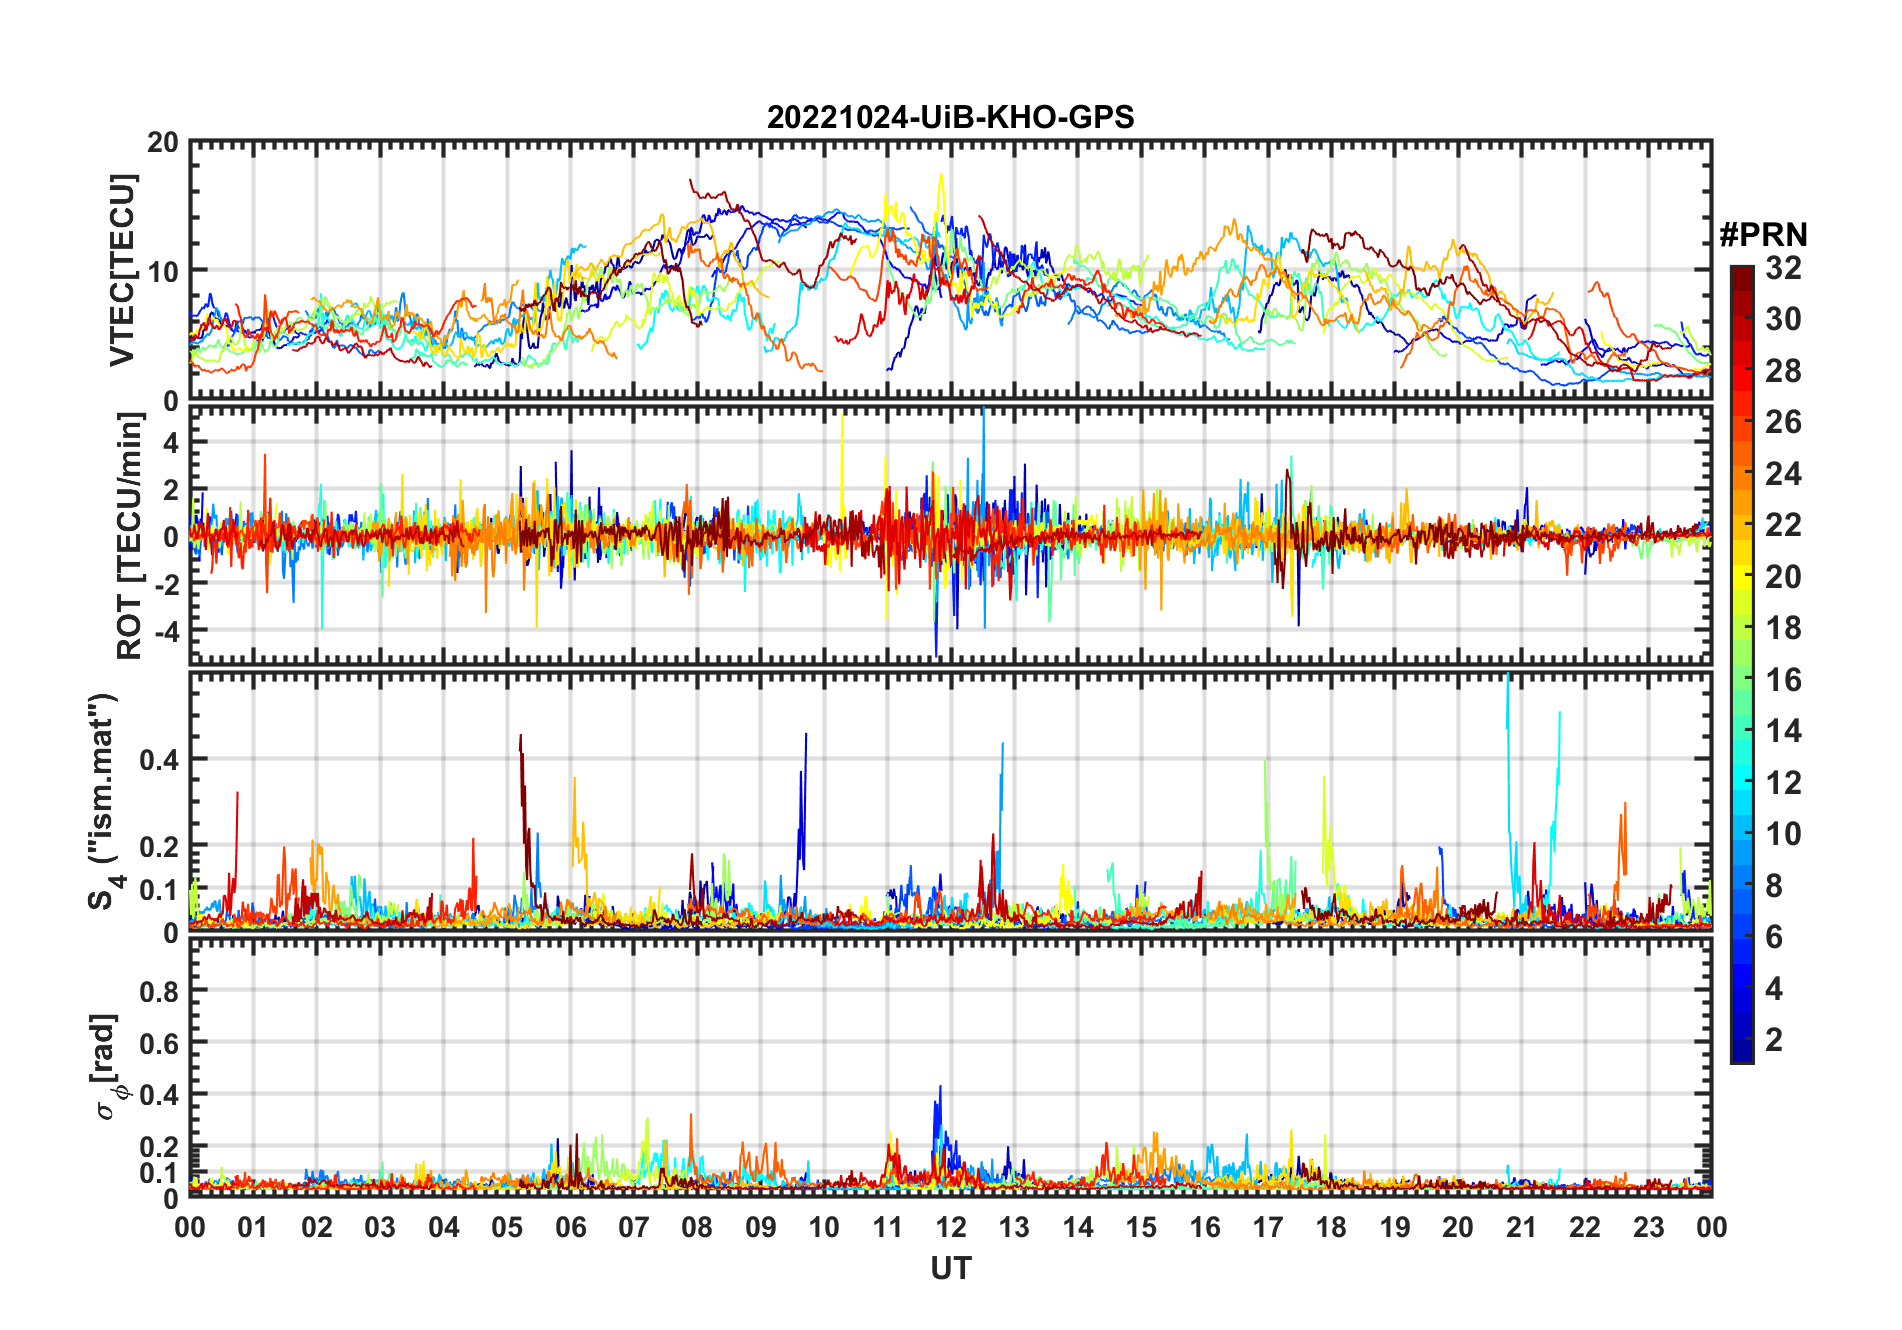1902x1330 pixels.
Task: Click colorbar tick label 12
Action: tap(1783, 782)
